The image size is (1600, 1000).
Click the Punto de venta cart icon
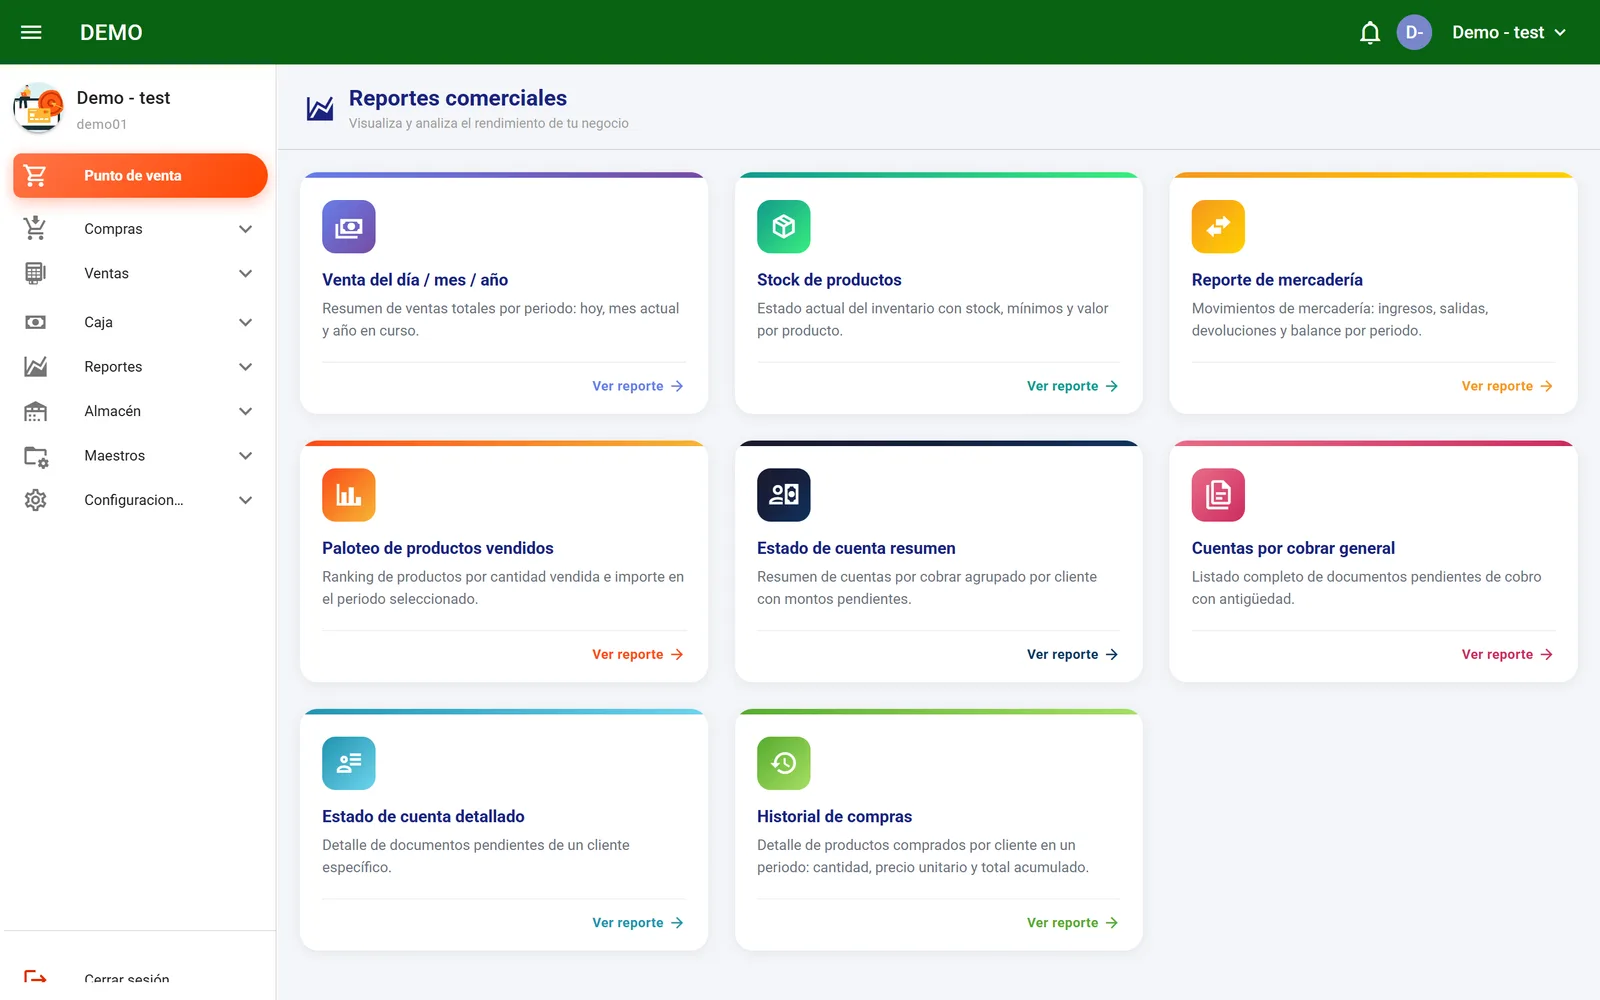pos(36,175)
